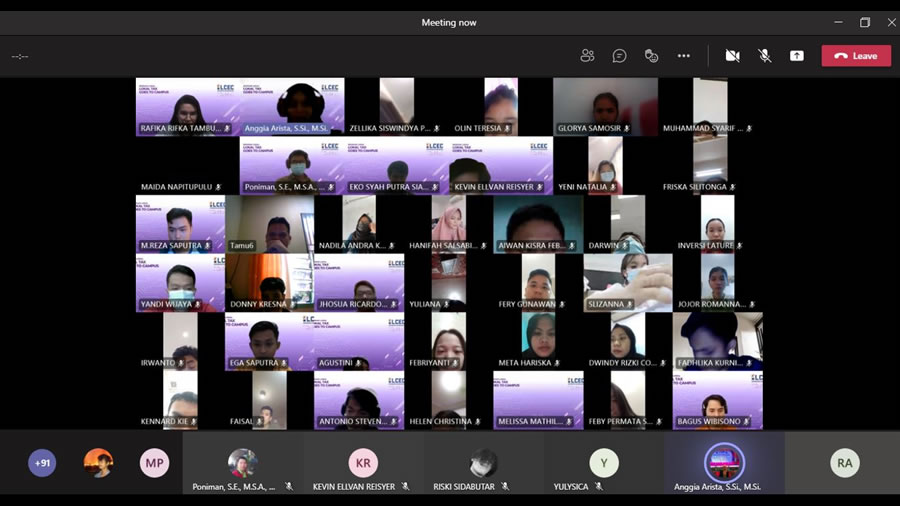Open the More actions ellipsis menu
This screenshot has height=506, width=900.
684,56
